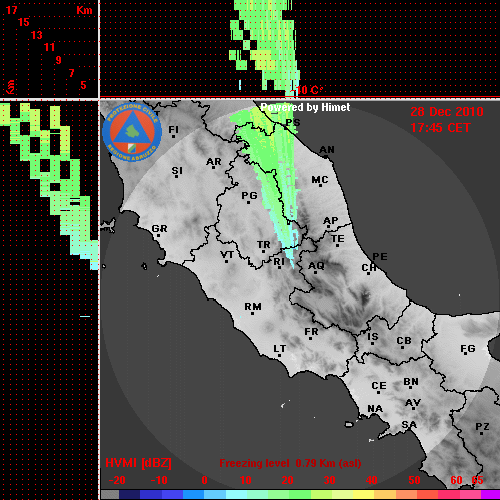Click the 7 km altitude axis label
500x500 pixels.
tap(71, 73)
